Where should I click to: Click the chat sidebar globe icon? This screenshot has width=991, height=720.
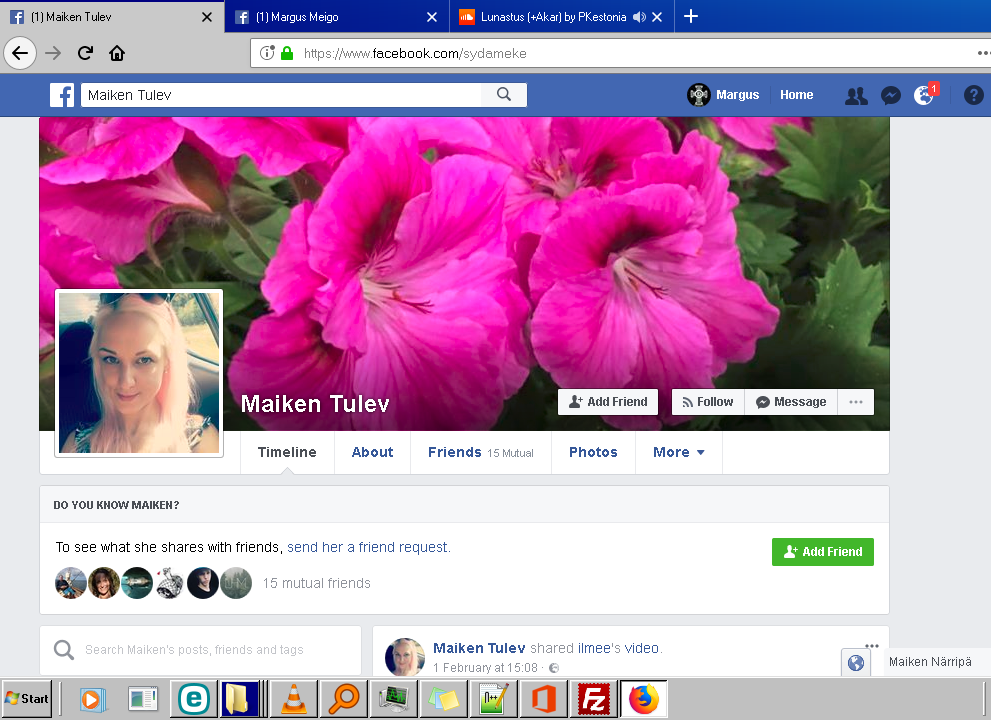[856, 662]
